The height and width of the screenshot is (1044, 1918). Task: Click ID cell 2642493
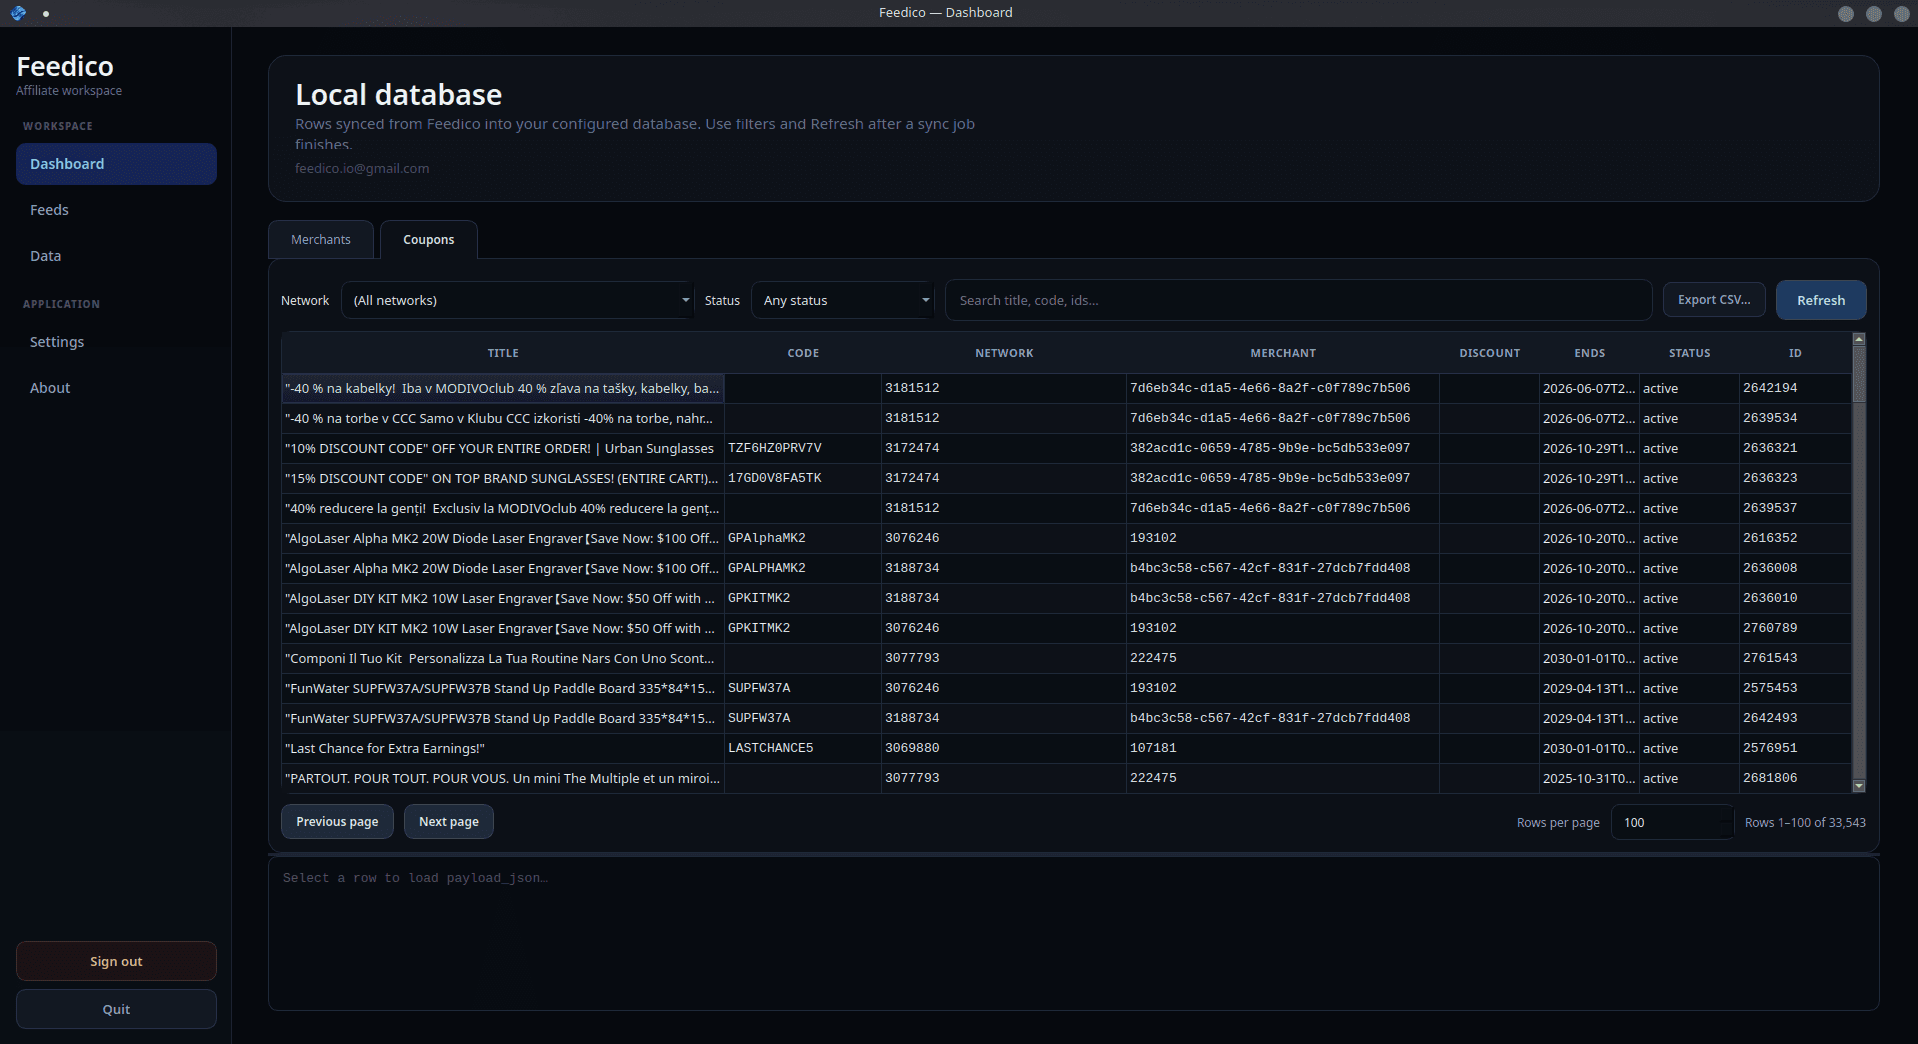1795,718
